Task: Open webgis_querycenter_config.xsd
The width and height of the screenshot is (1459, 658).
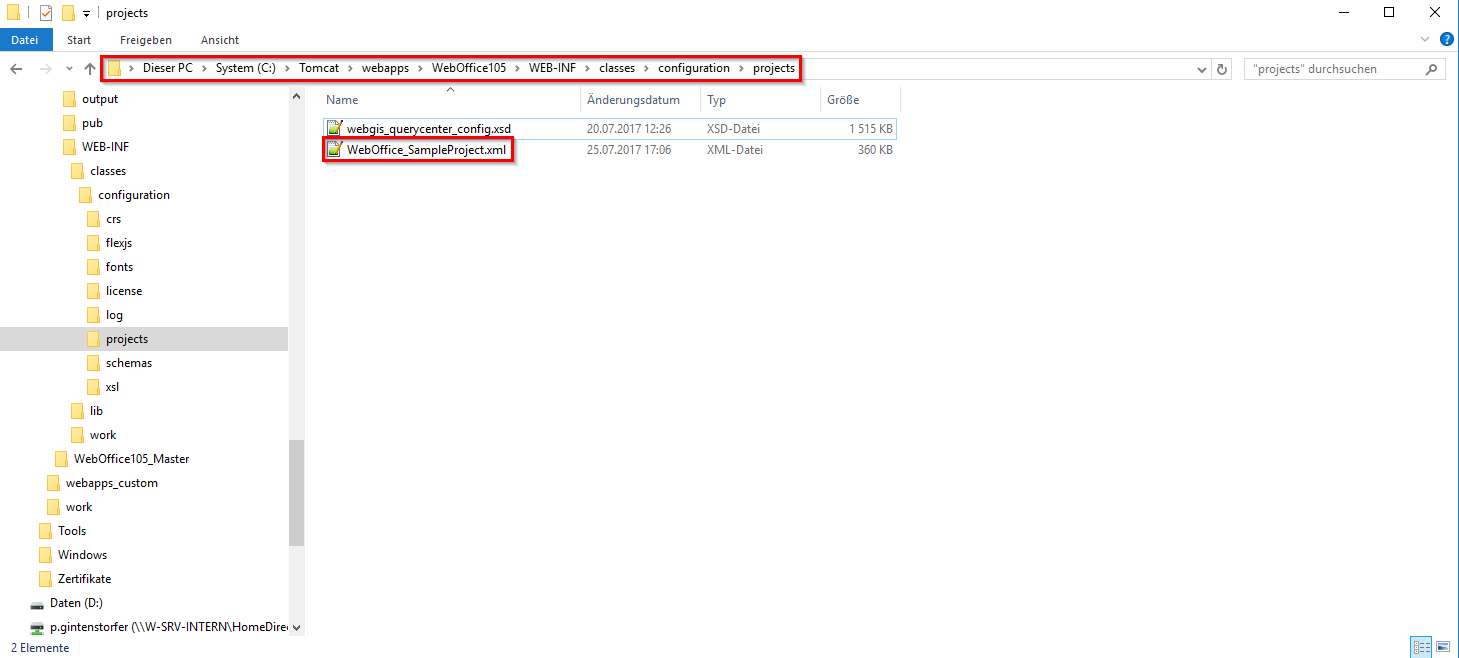Action: (x=430, y=128)
